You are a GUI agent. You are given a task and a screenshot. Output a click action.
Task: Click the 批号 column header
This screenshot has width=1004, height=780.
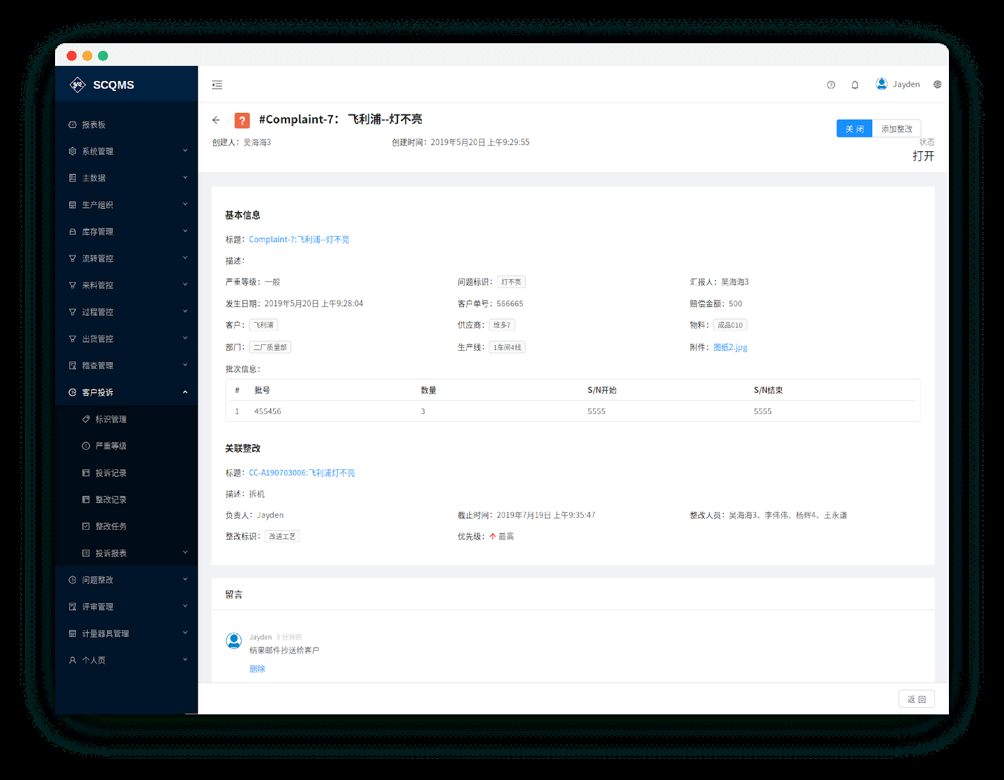click(x=262, y=390)
